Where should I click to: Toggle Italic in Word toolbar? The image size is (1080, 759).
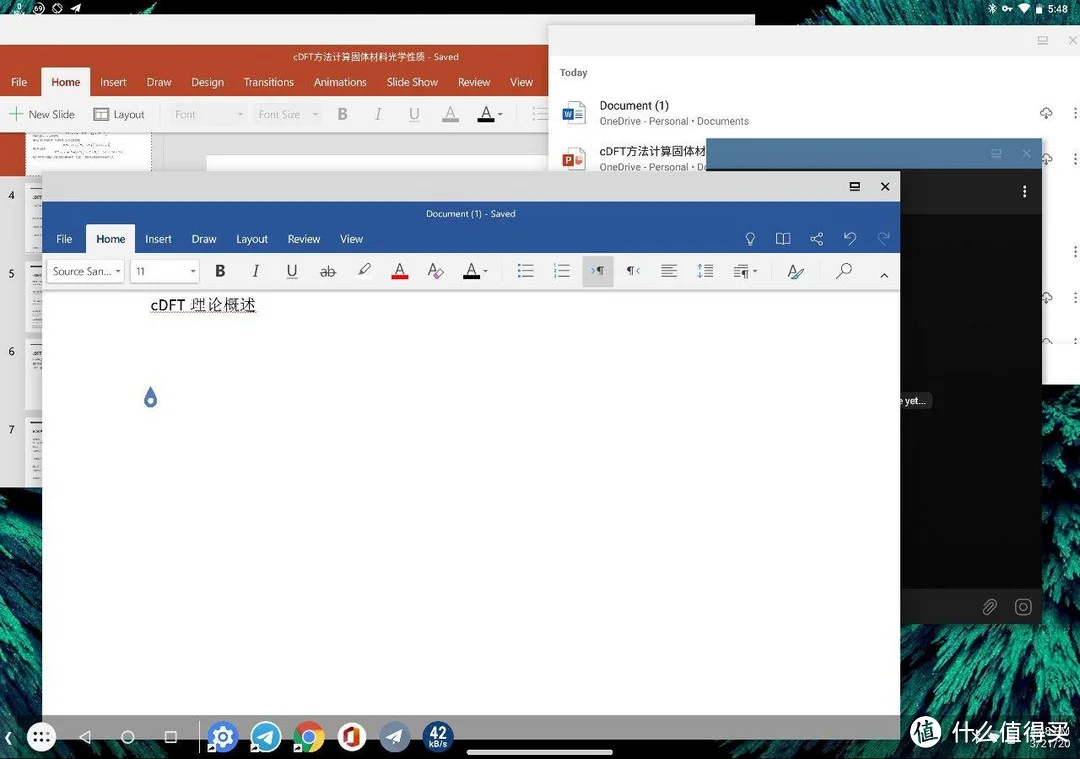tap(256, 271)
